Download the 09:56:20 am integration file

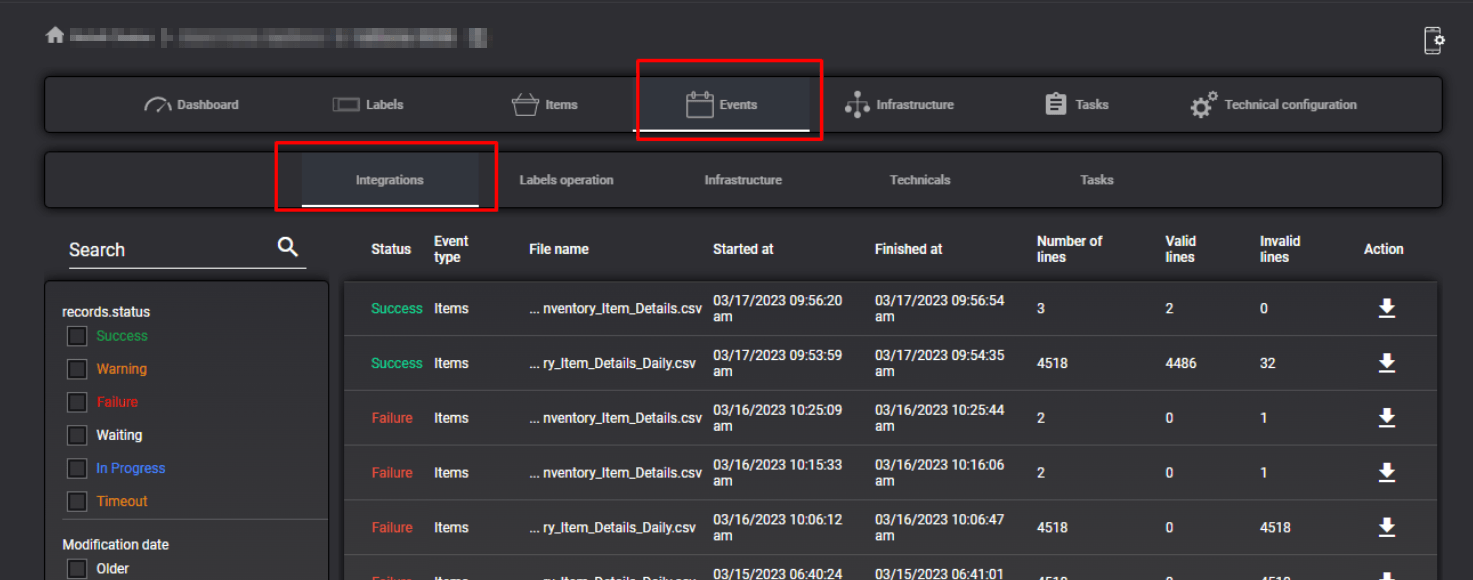pyautogui.click(x=1386, y=309)
